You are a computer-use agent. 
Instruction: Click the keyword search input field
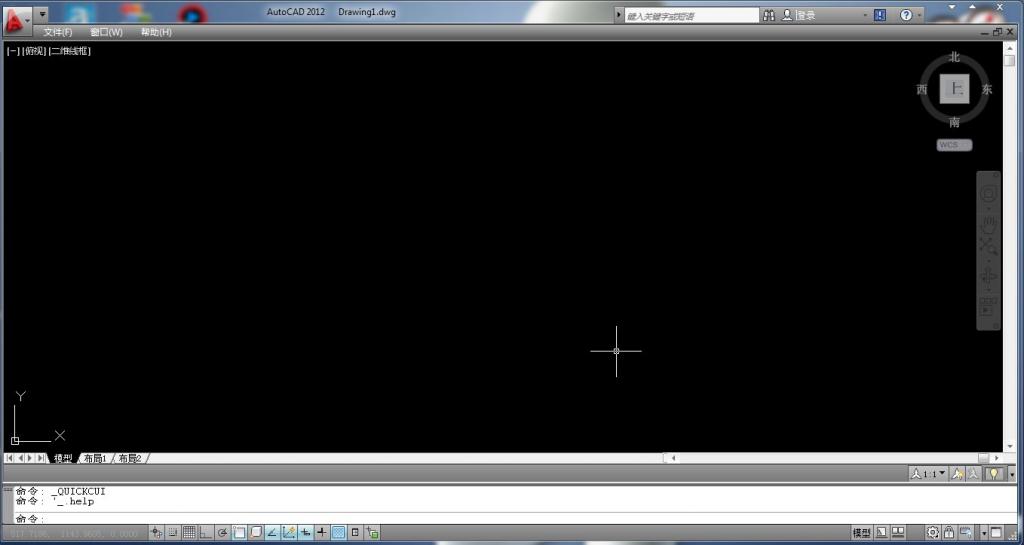tap(692, 16)
